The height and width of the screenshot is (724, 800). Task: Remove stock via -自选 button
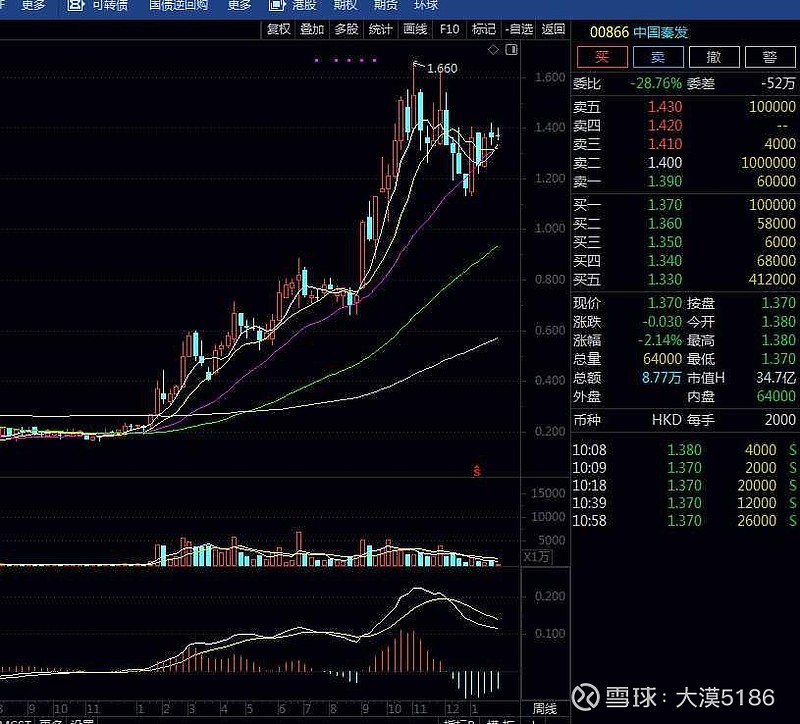pyautogui.click(x=519, y=30)
